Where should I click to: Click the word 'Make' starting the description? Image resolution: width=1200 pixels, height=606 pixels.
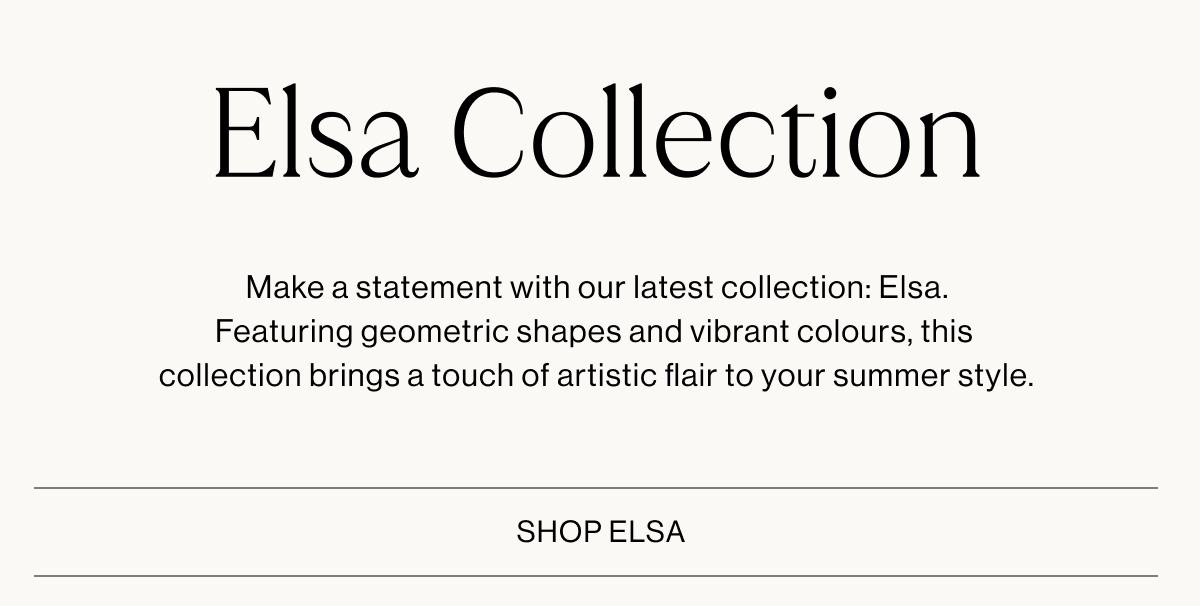click(284, 288)
